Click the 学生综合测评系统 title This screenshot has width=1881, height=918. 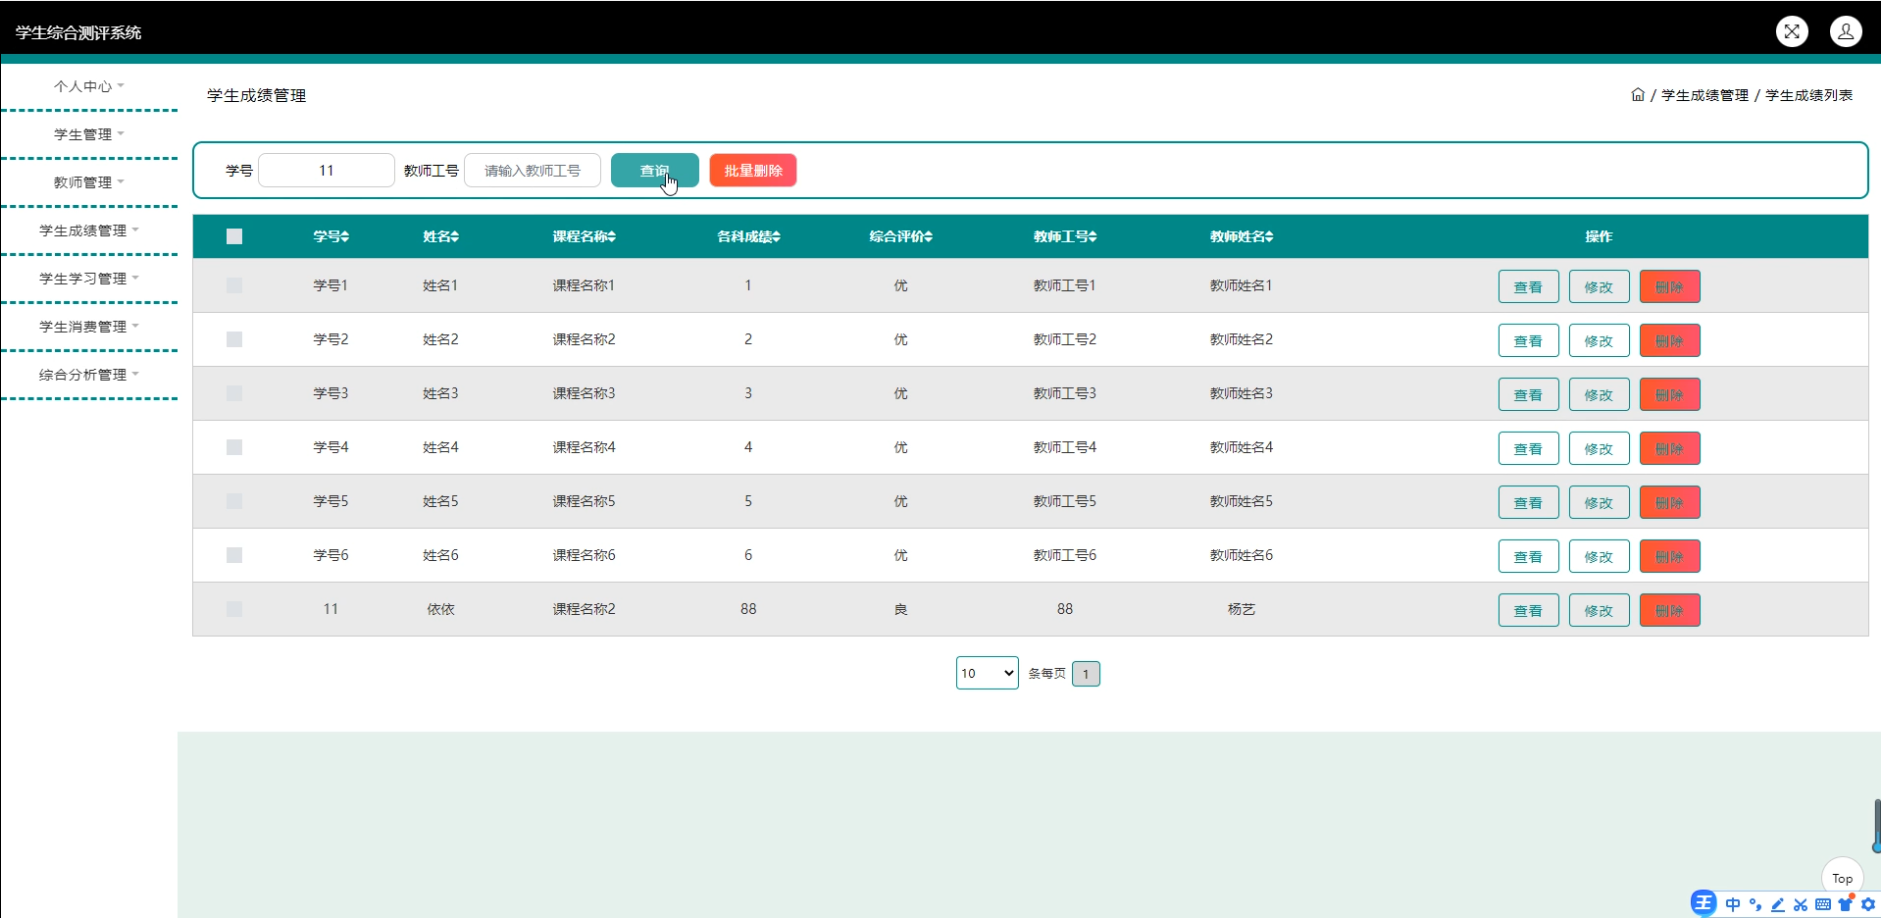point(78,33)
